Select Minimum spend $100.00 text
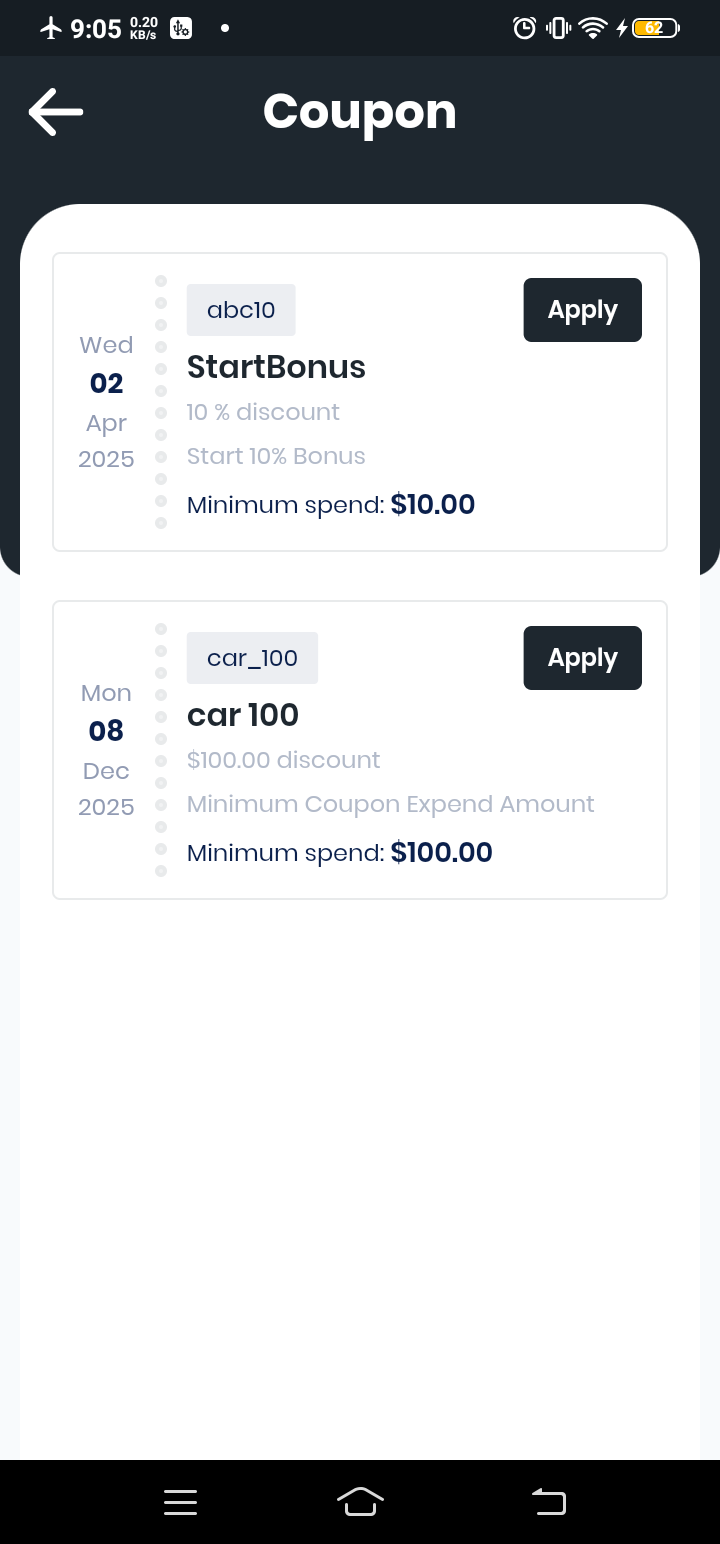Image resolution: width=720 pixels, height=1544 pixels. coord(340,853)
